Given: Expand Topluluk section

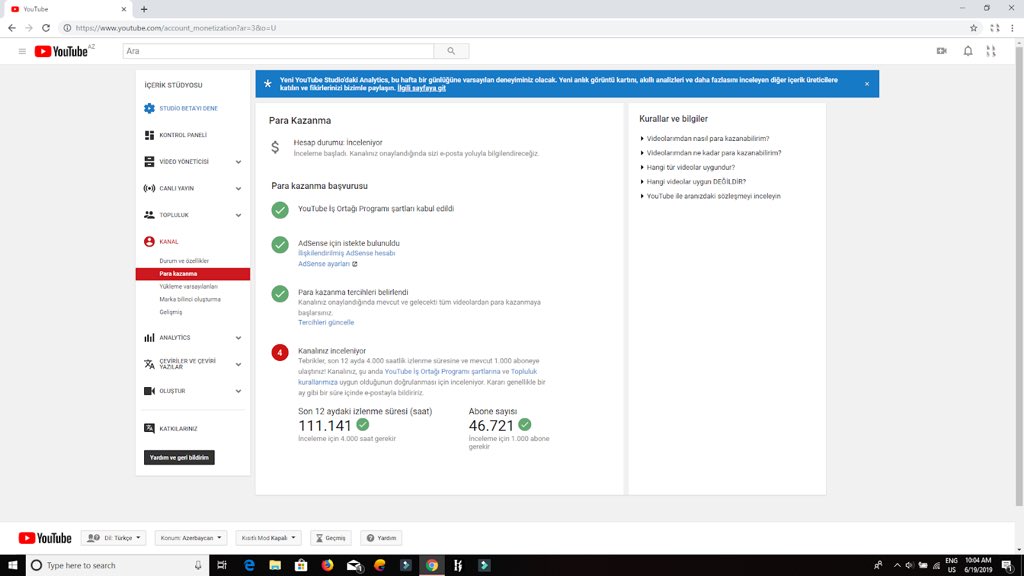Looking at the screenshot, I should pos(238,215).
